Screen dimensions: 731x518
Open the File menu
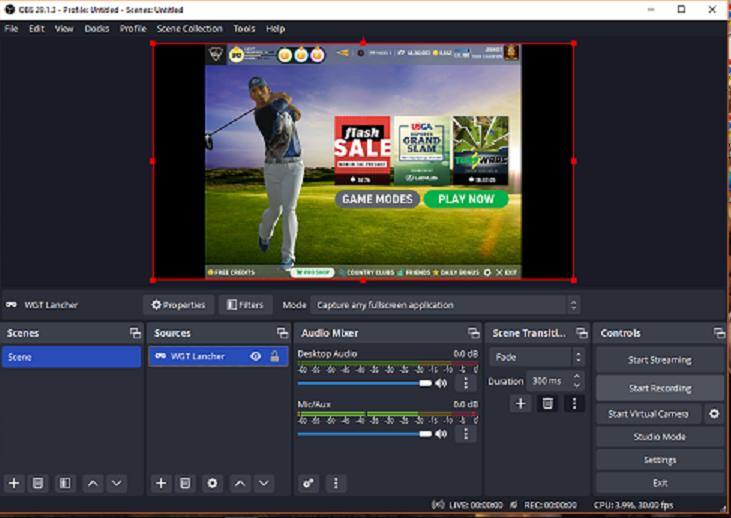pos(11,29)
